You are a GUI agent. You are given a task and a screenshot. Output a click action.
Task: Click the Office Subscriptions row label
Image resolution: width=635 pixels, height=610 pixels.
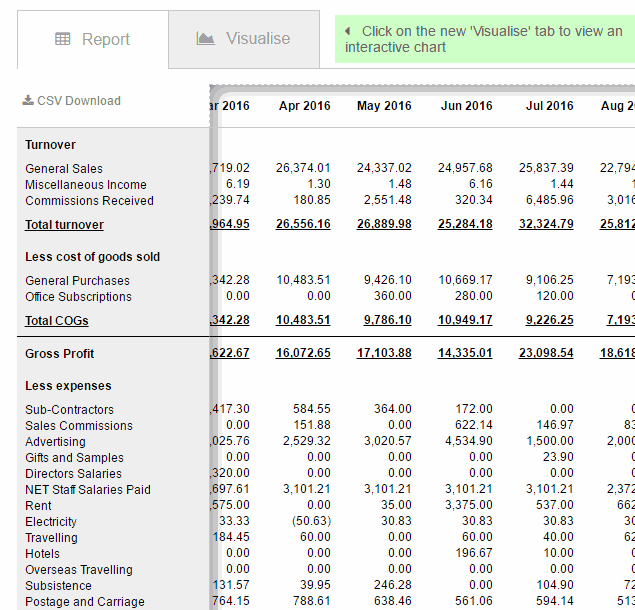pos(79,297)
